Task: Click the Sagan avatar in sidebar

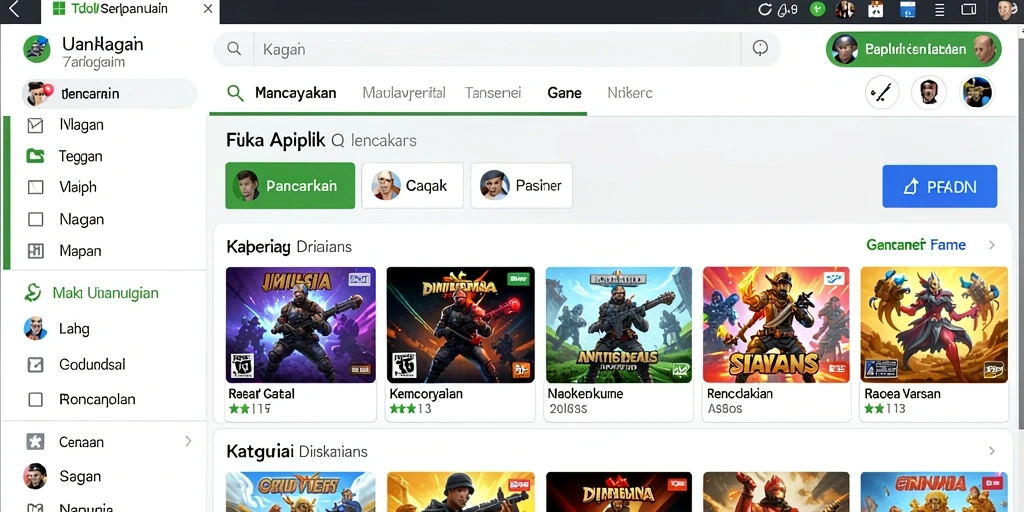Action: click(x=35, y=476)
